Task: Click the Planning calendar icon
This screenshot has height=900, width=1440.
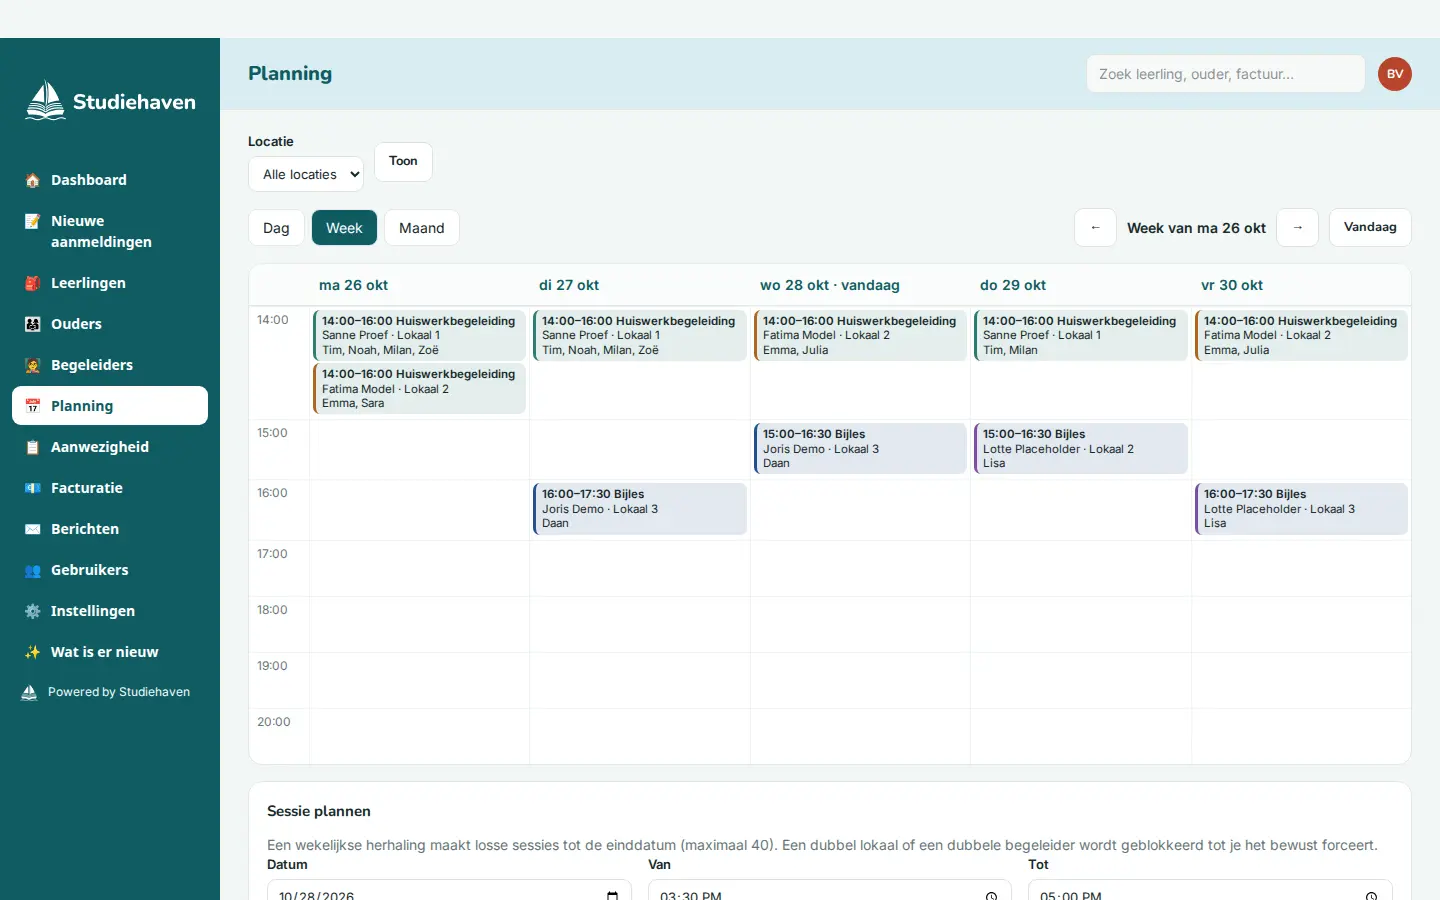Action: point(32,407)
